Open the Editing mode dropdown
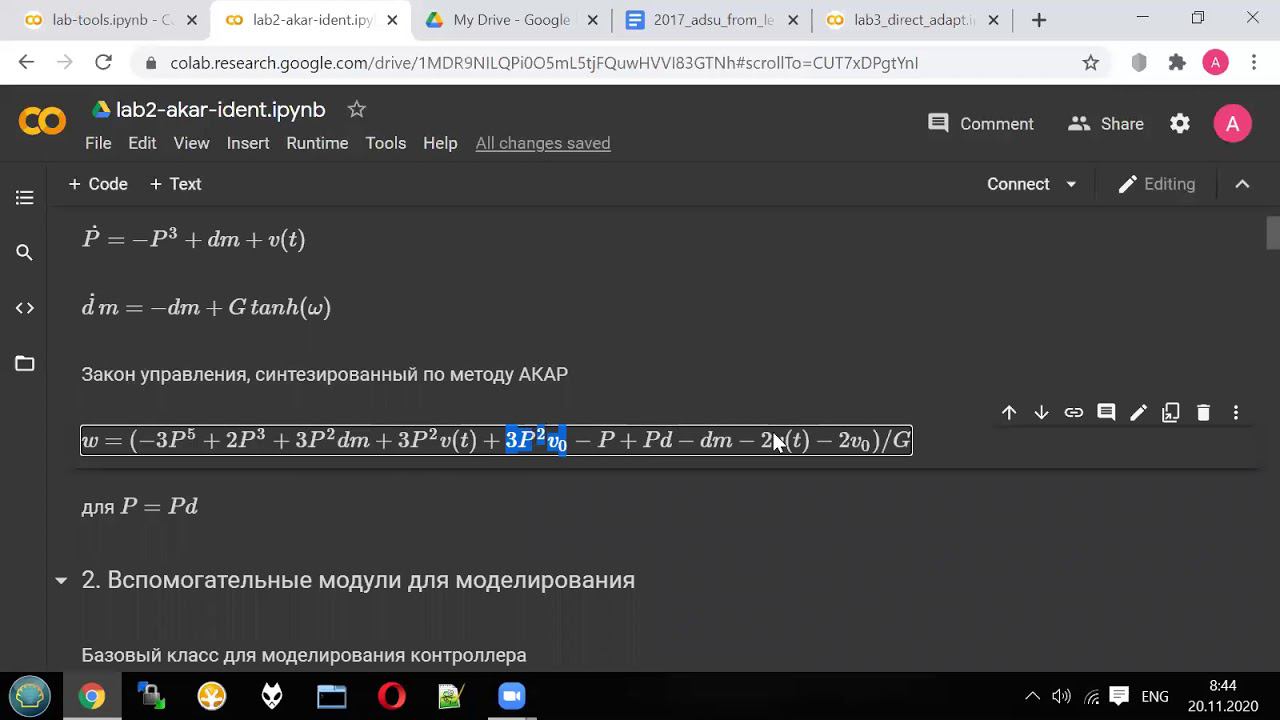 (x=1157, y=184)
